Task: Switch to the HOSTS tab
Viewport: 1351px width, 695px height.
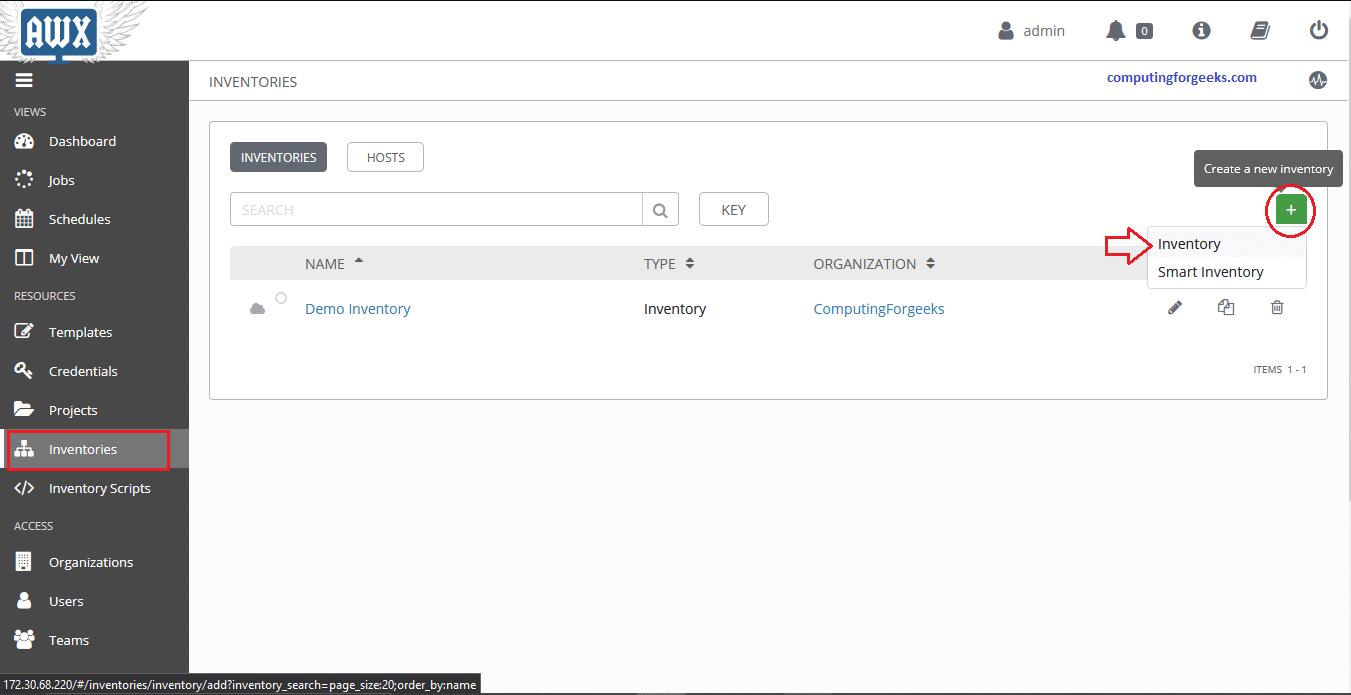Action: click(385, 156)
